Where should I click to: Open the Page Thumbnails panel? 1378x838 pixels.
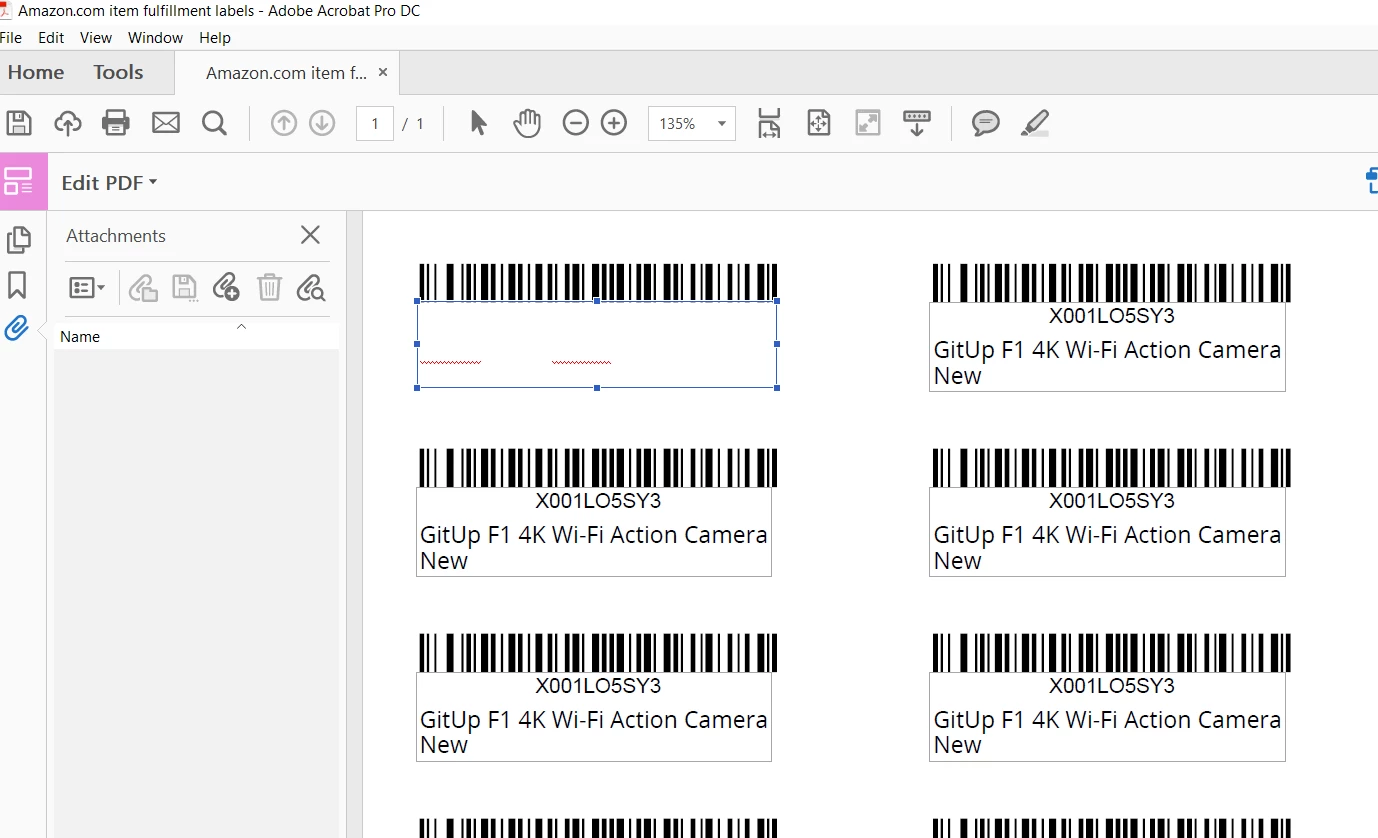pyautogui.click(x=18, y=240)
